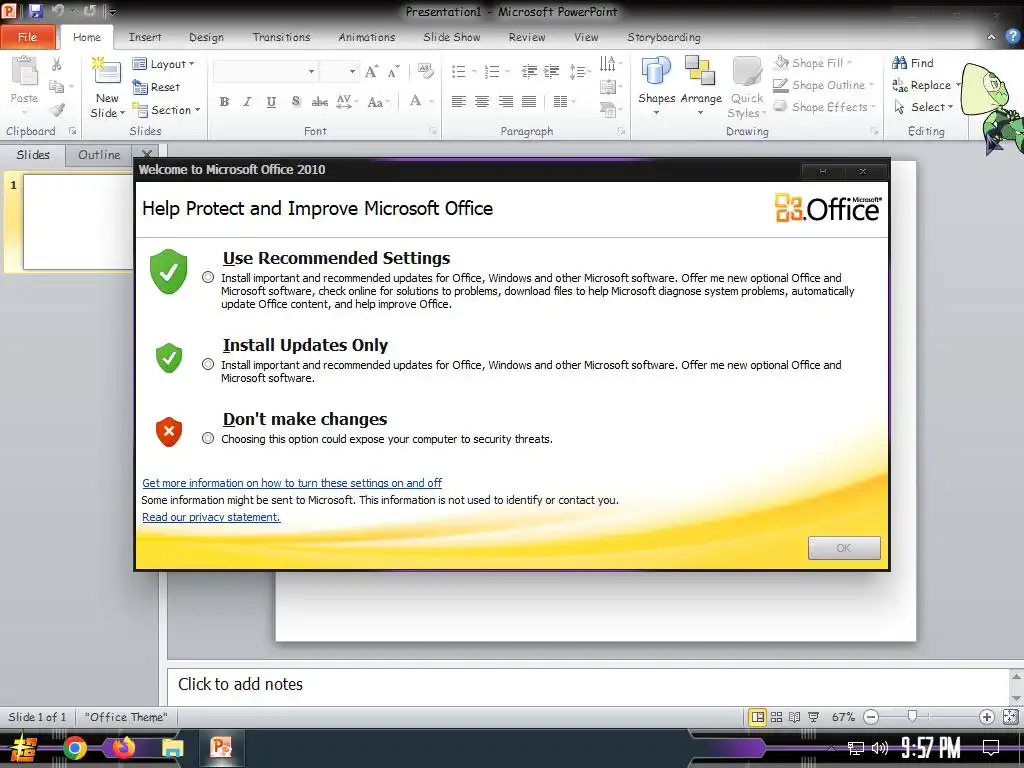Switch to the Outline pane tab
Screen dimensions: 1024x768
[x=99, y=155]
